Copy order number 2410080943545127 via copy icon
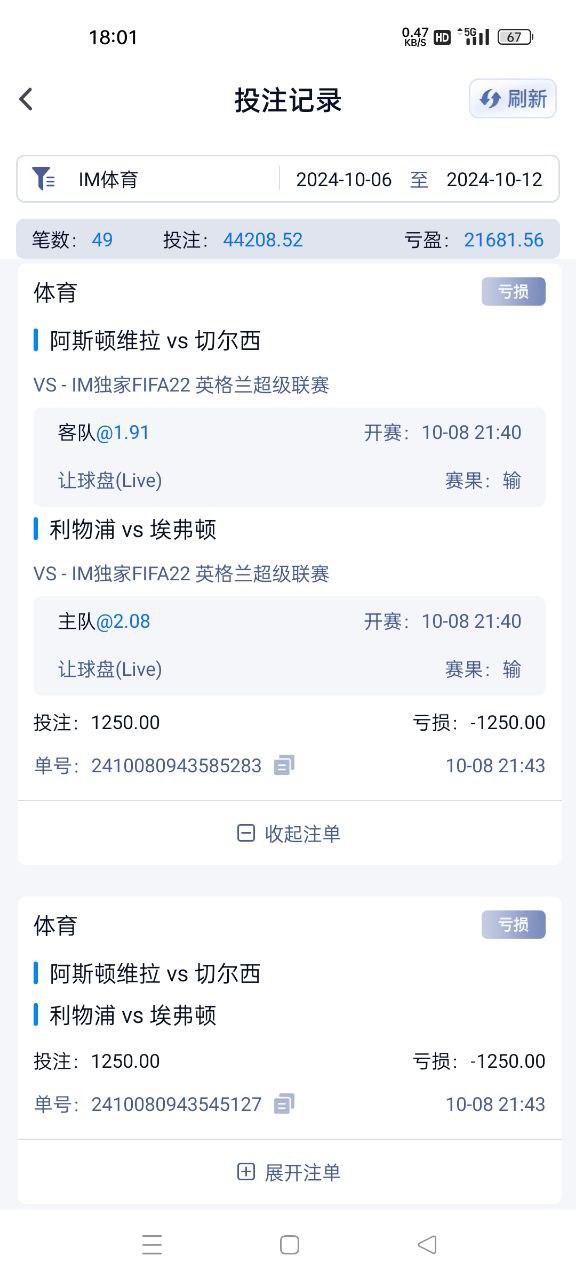The image size is (576, 1280). click(283, 1104)
